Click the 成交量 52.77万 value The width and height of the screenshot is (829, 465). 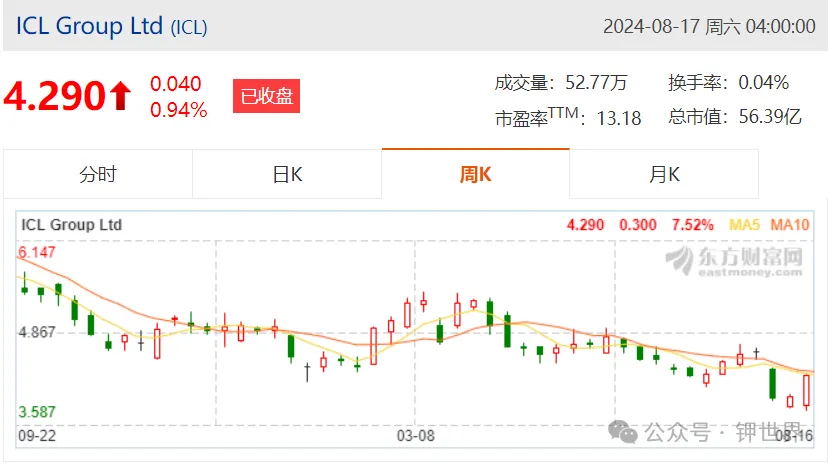pos(596,82)
